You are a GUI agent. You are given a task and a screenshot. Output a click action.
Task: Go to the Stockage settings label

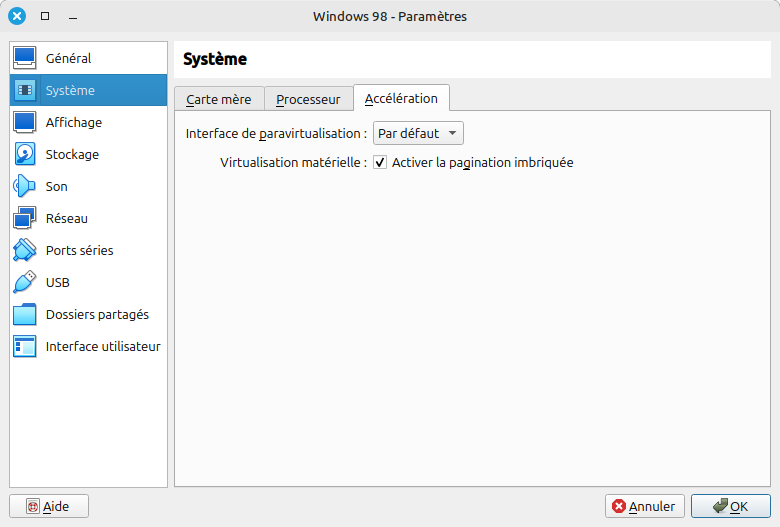click(72, 154)
